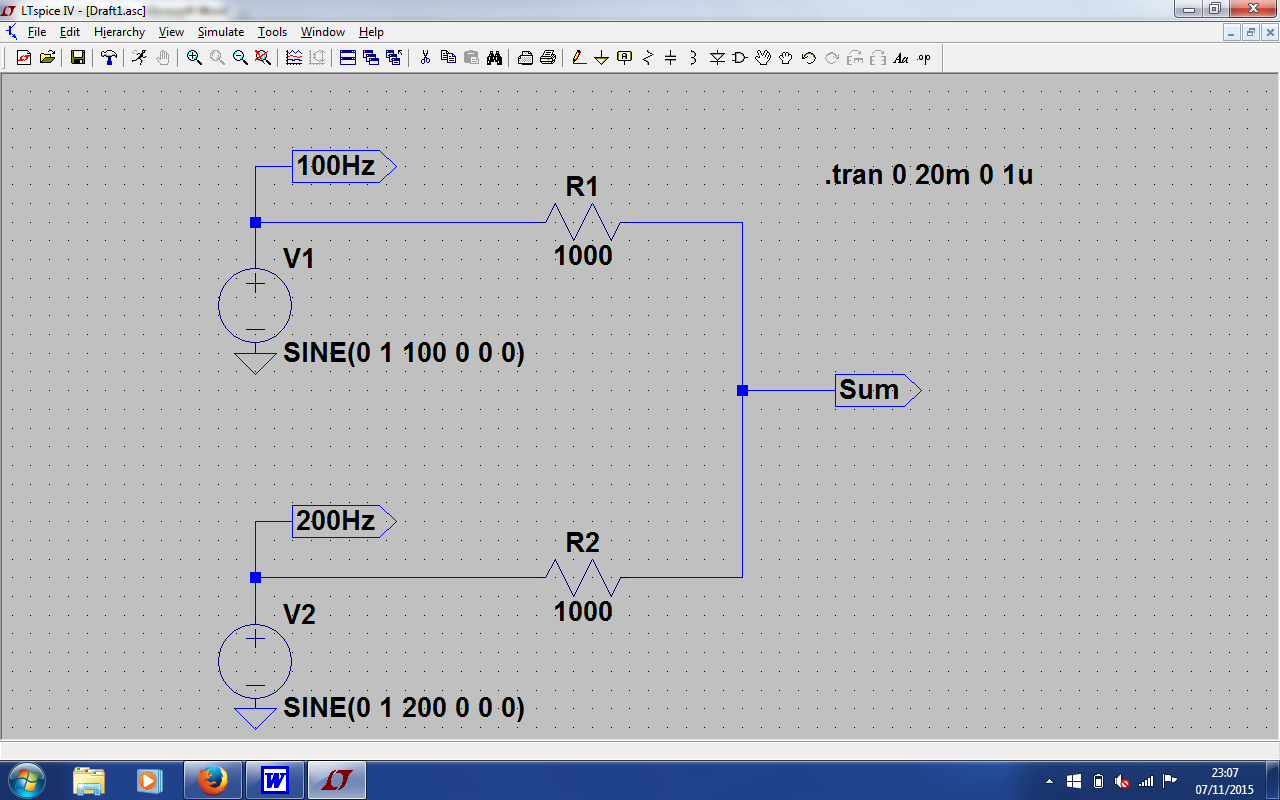Open a file with the folder icon
This screenshot has height=800, width=1280.
click(47, 58)
